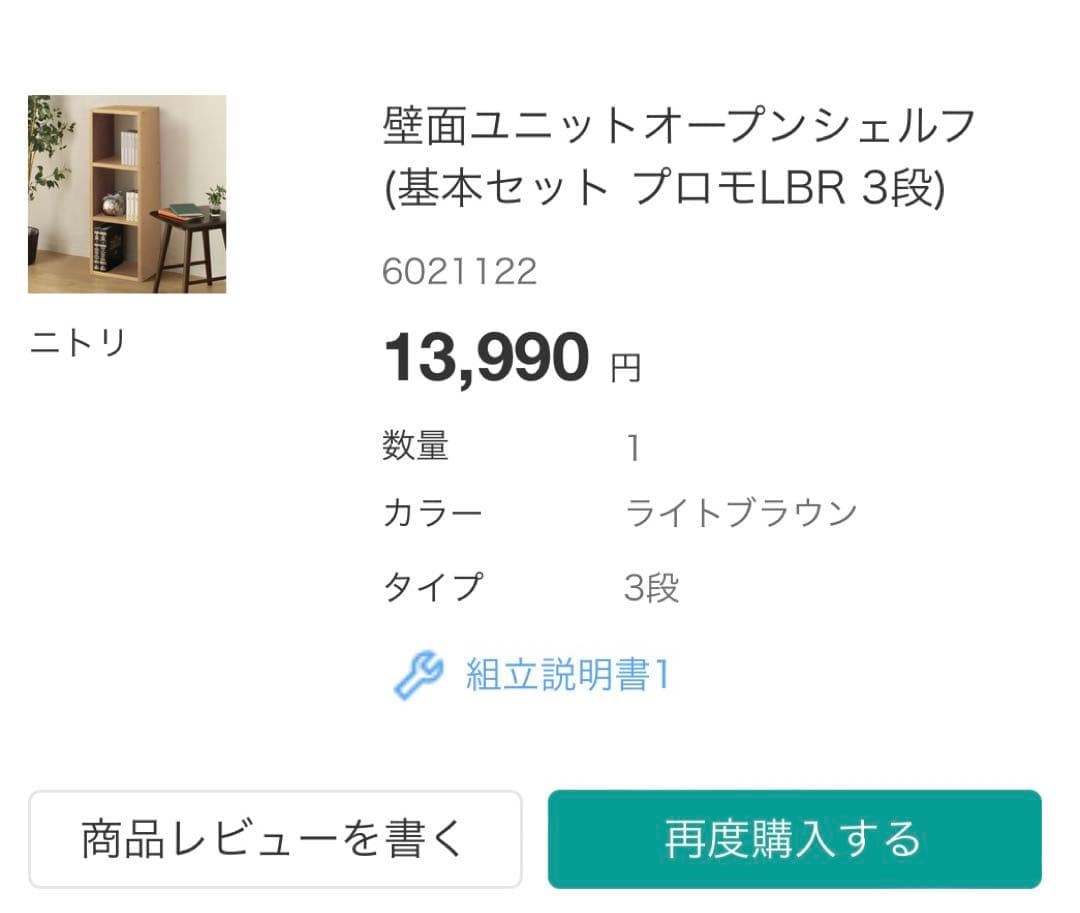Image resolution: width=1080 pixels, height=913 pixels.
Task: Click the green 再度購入する button
Action: click(794, 839)
